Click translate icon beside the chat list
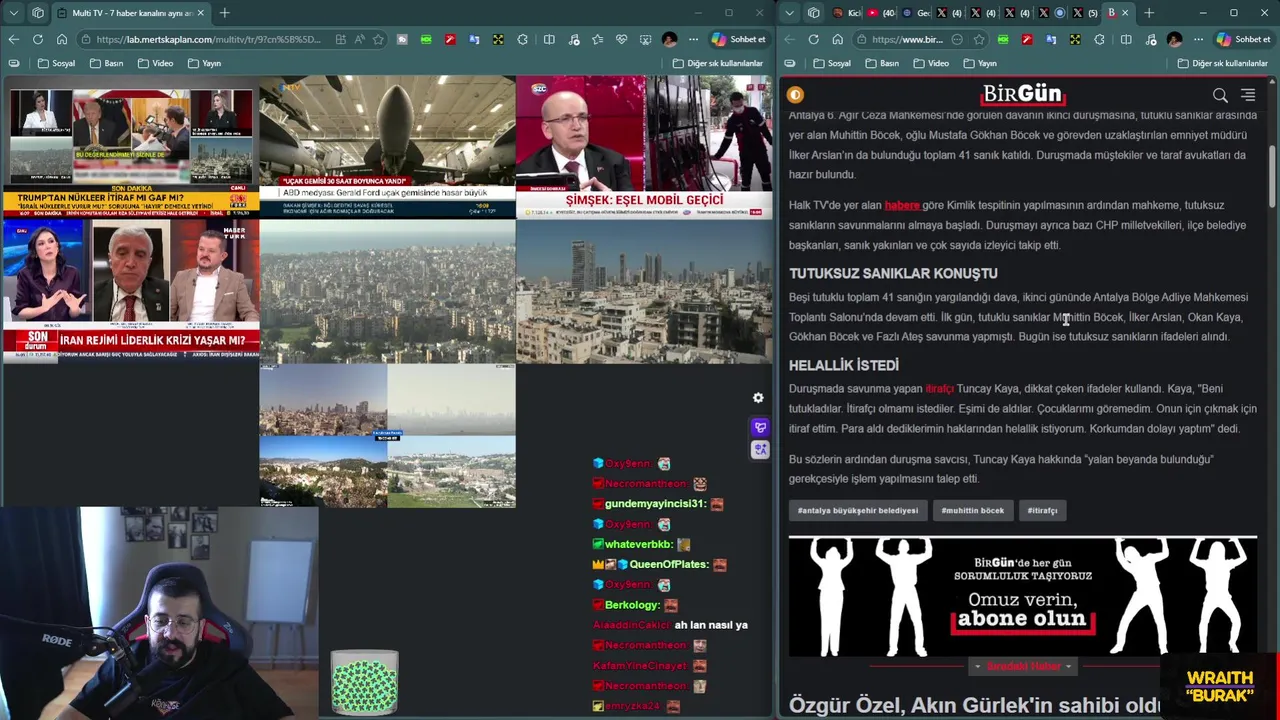 click(760, 450)
